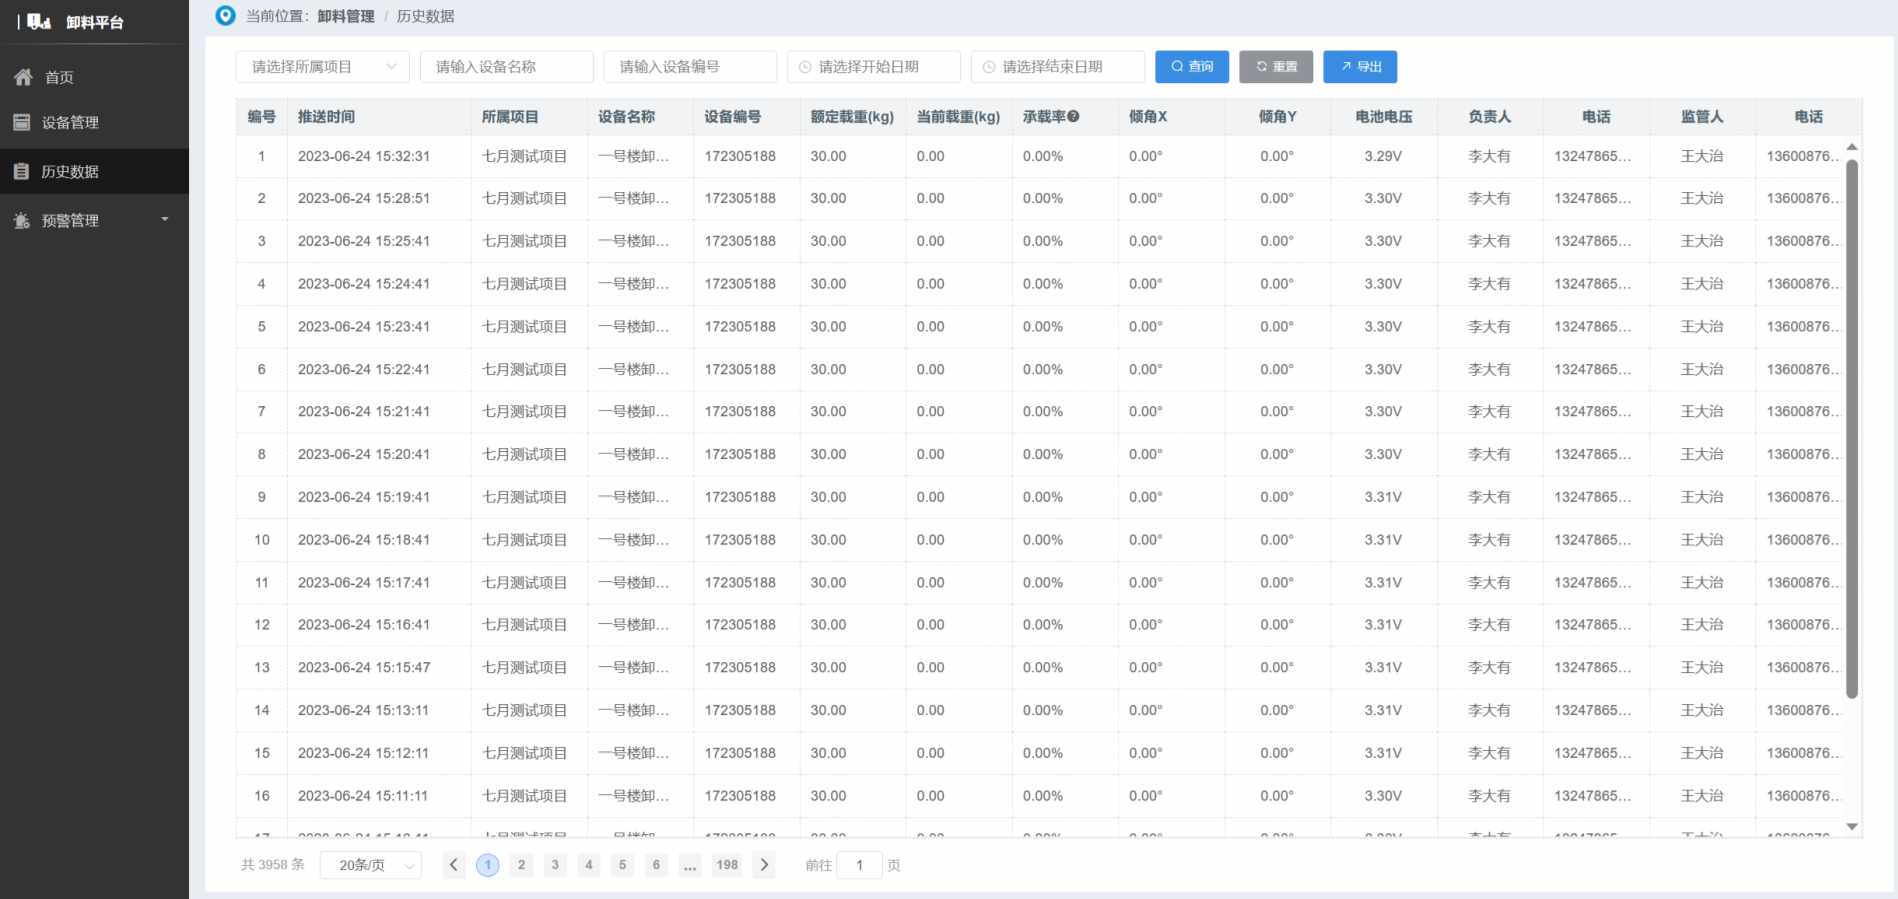Jump to page 198
This screenshot has height=899, width=1898.
click(x=727, y=865)
